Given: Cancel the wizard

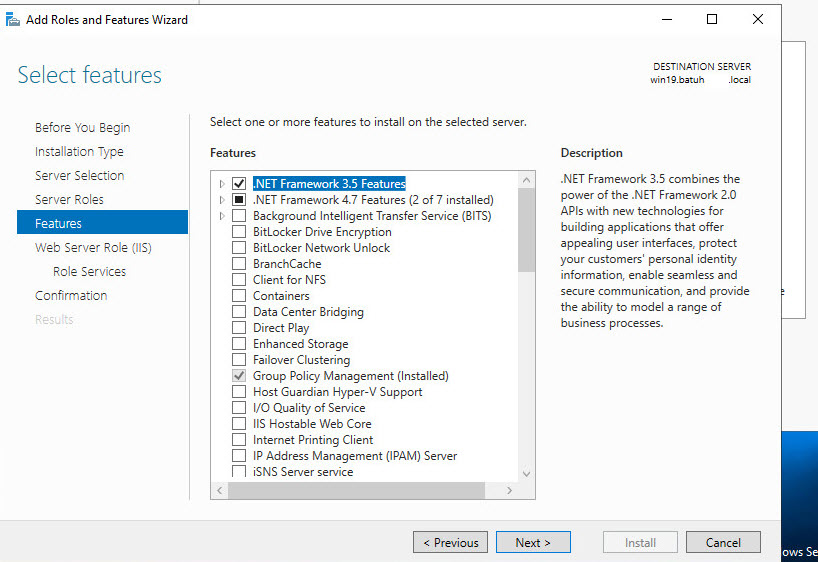Looking at the screenshot, I should [723, 542].
